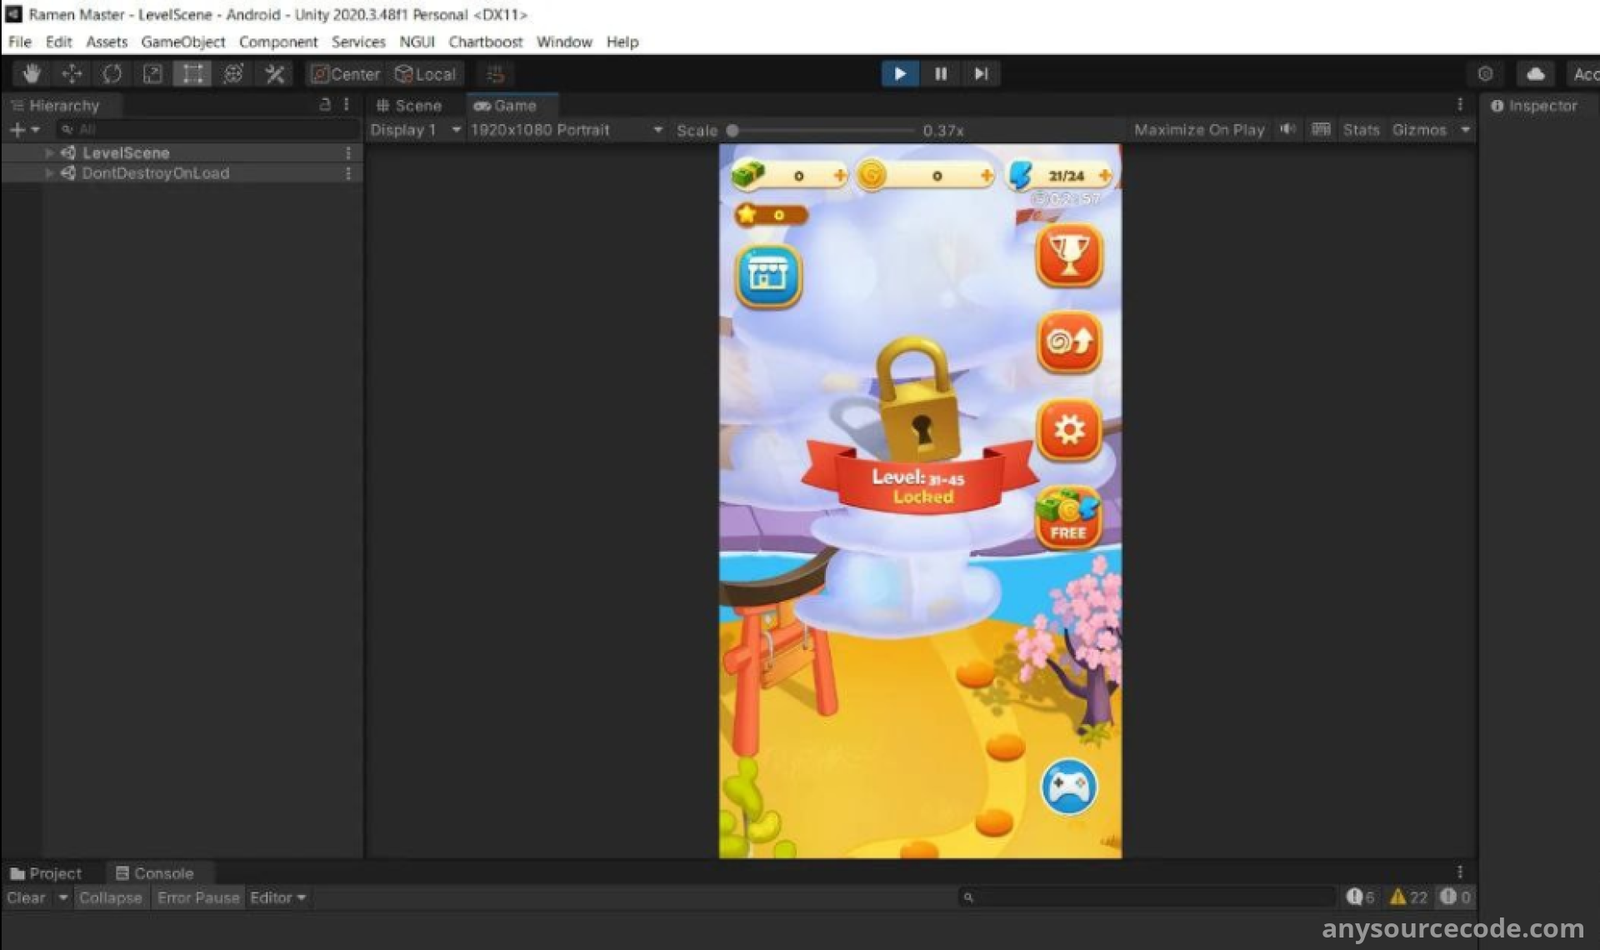
Task: Select the Rotate tool
Action: tap(112, 74)
